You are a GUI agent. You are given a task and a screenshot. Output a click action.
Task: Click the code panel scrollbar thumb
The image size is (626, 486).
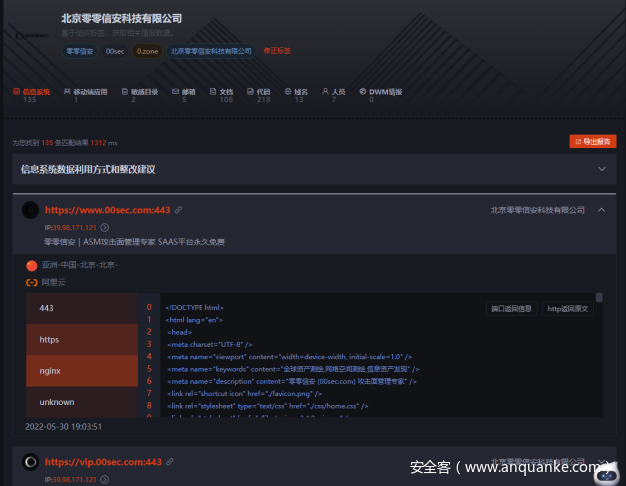tap(599, 298)
